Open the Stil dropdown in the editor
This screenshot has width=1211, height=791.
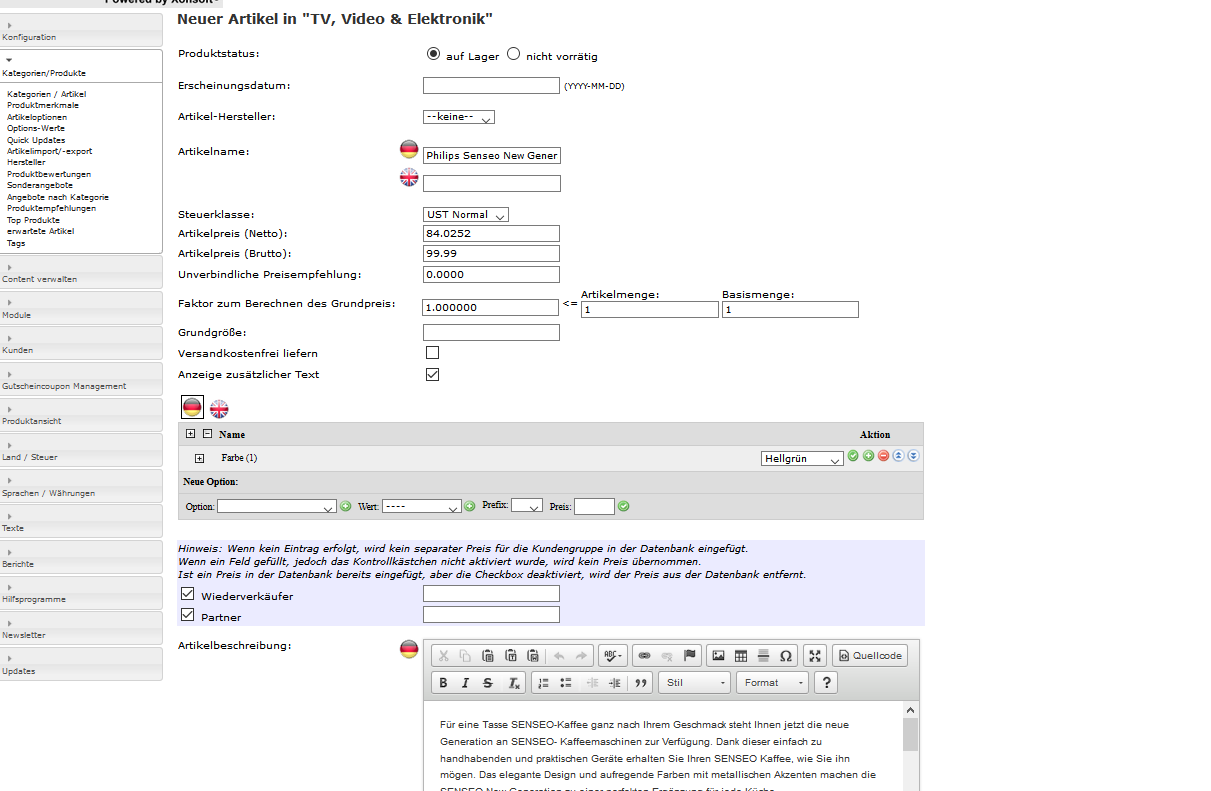click(x=695, y=683)
